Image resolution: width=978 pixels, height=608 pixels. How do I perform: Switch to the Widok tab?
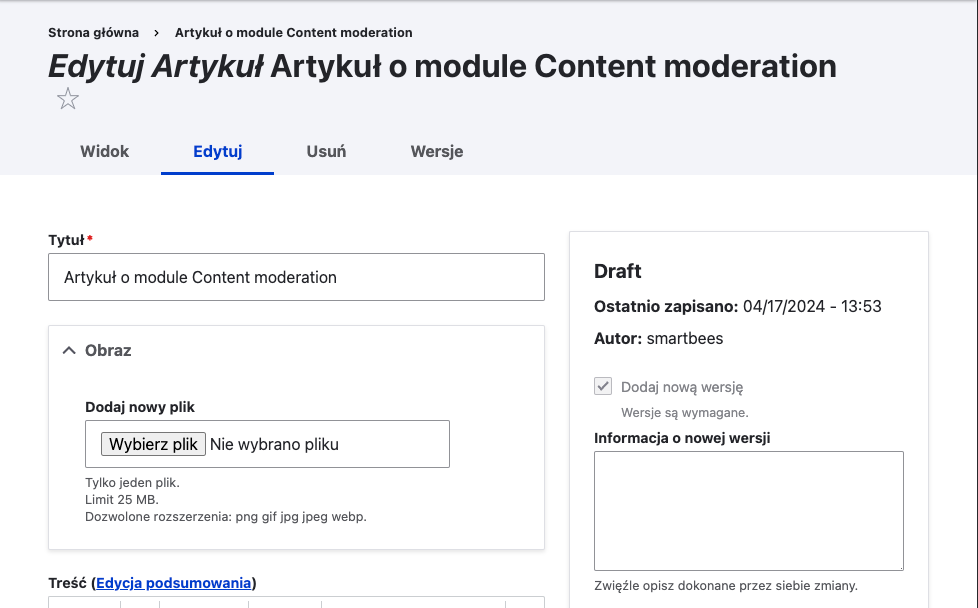click(x=104, y=152)
